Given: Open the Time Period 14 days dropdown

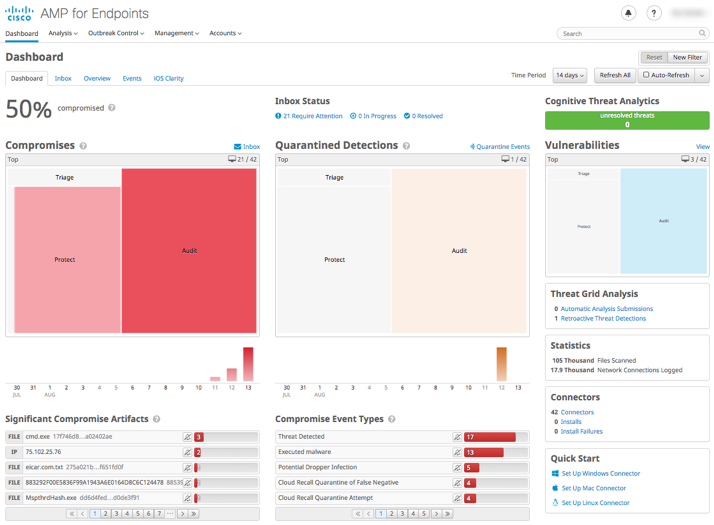Looking at the screenshot, I should point(570,75).
